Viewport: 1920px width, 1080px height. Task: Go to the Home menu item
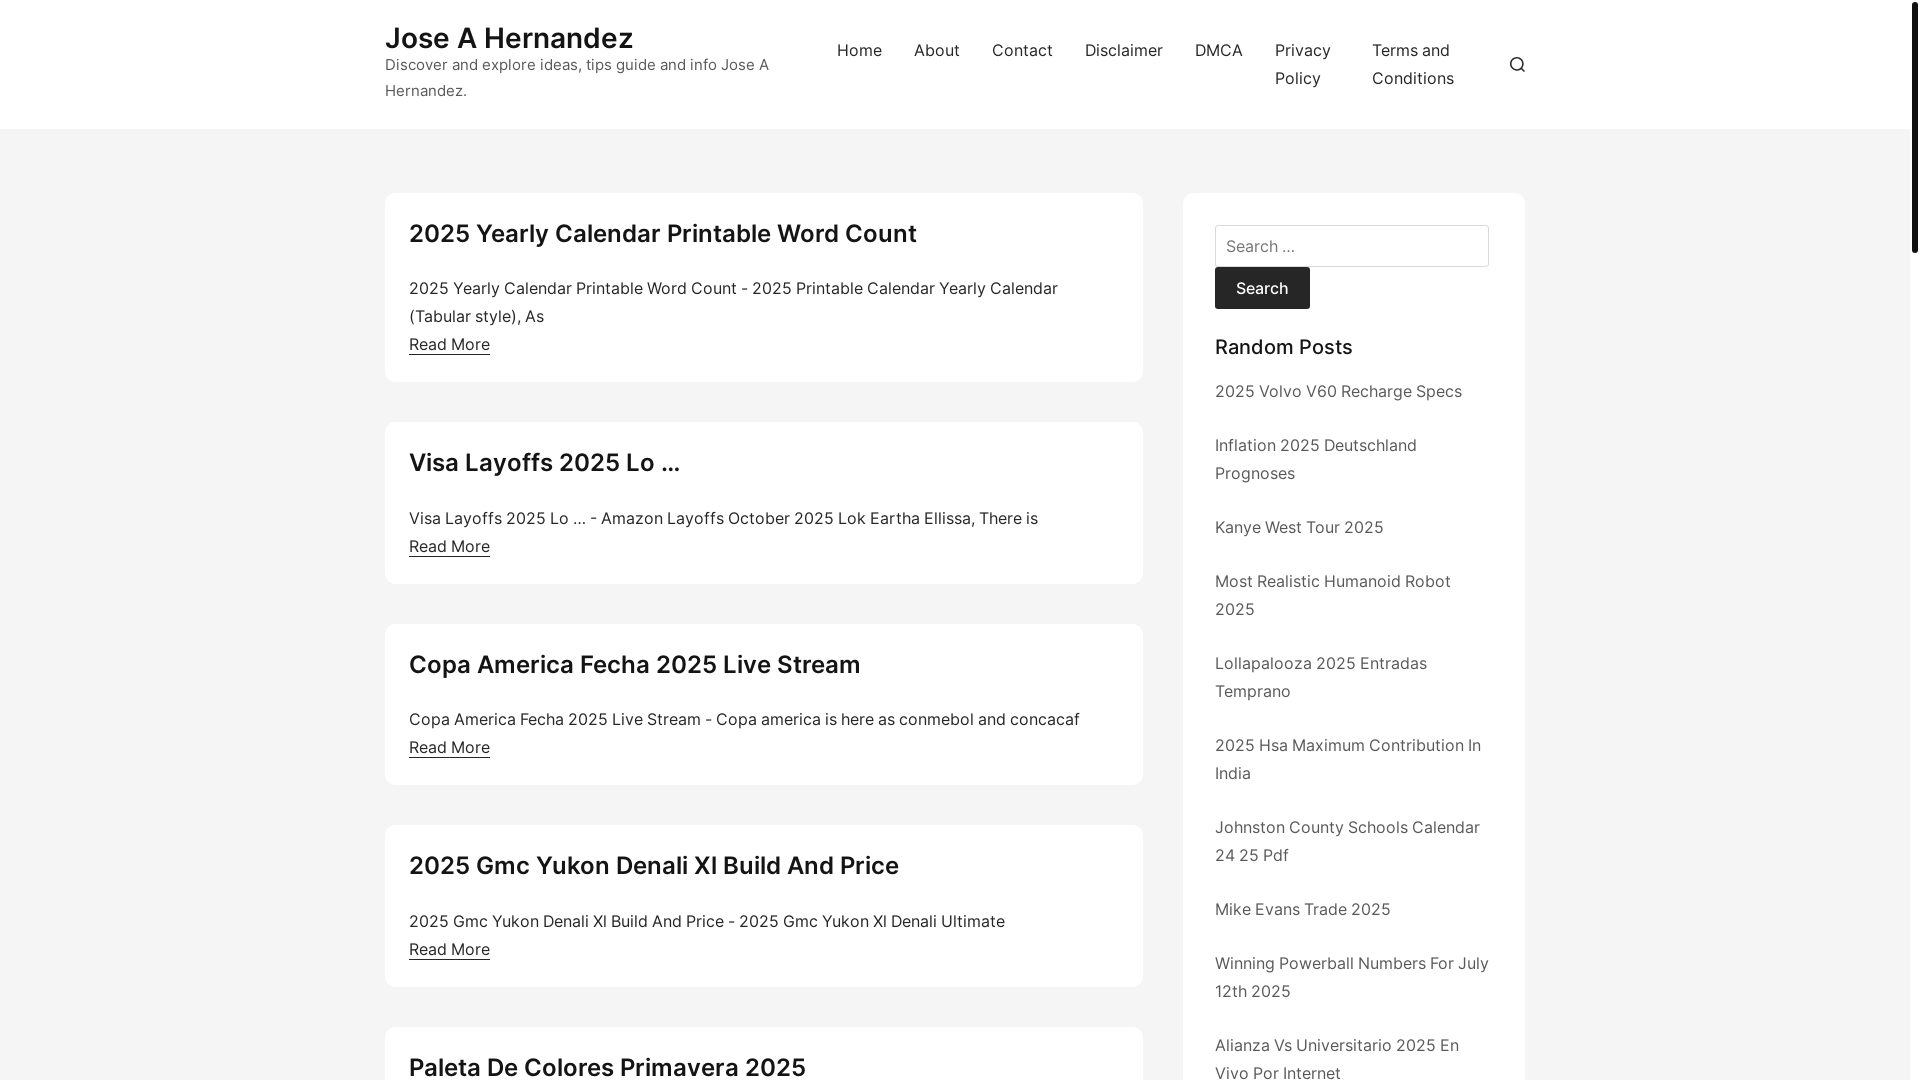coord(859,50)
